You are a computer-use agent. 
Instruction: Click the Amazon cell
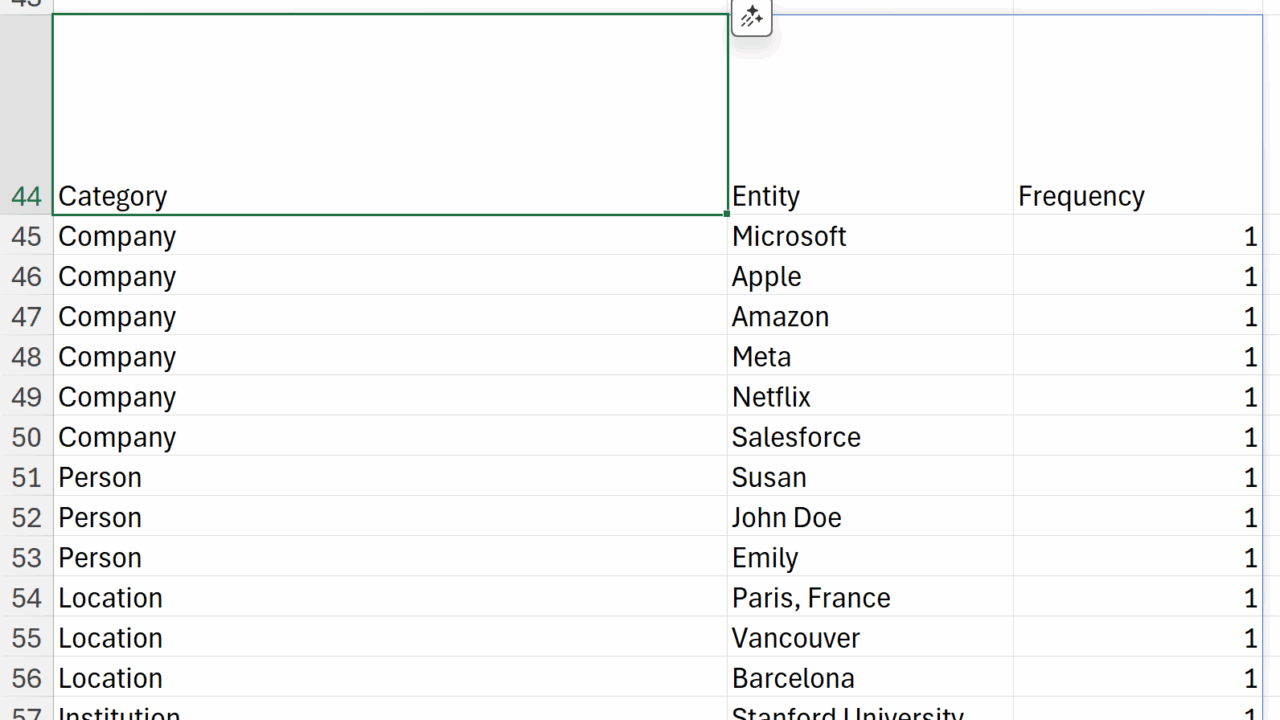(870, 316)
